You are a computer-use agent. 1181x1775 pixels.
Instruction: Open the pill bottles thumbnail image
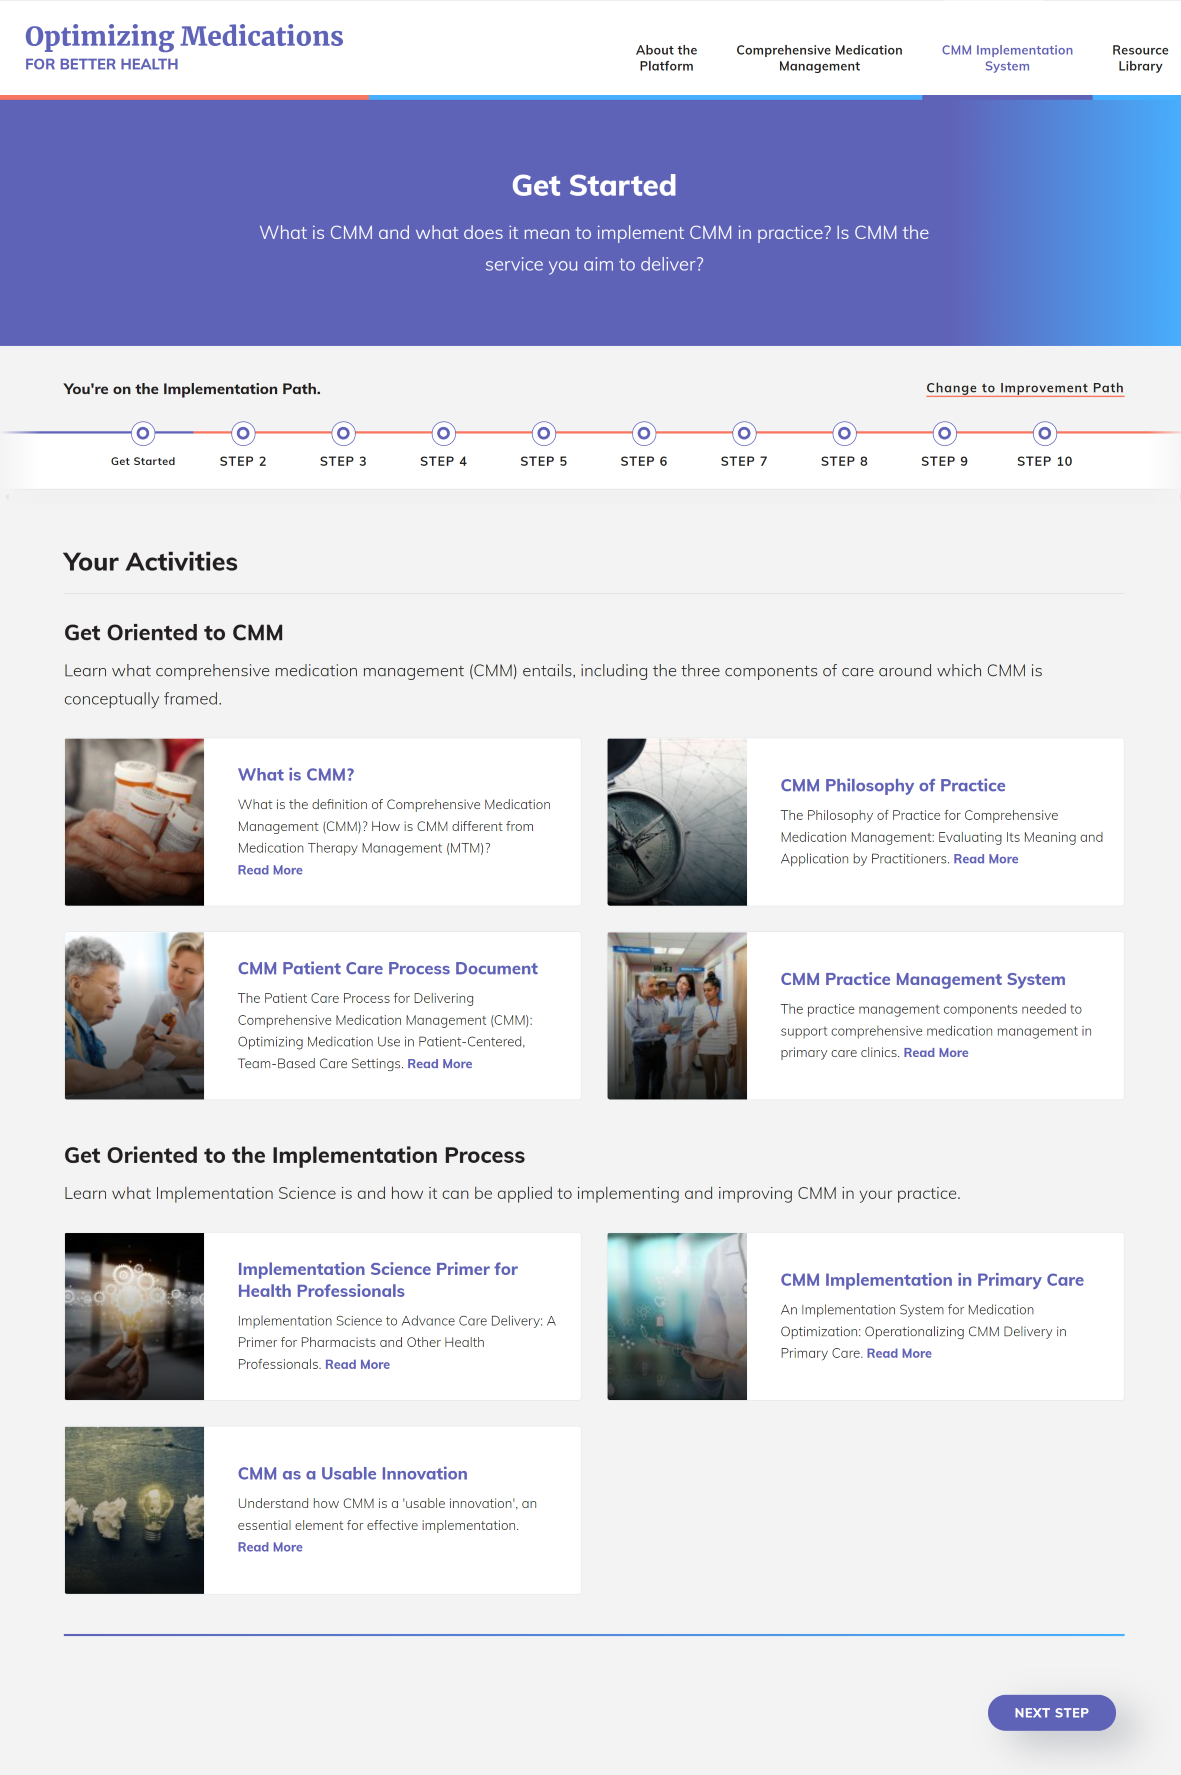click(x=134, y=822)
